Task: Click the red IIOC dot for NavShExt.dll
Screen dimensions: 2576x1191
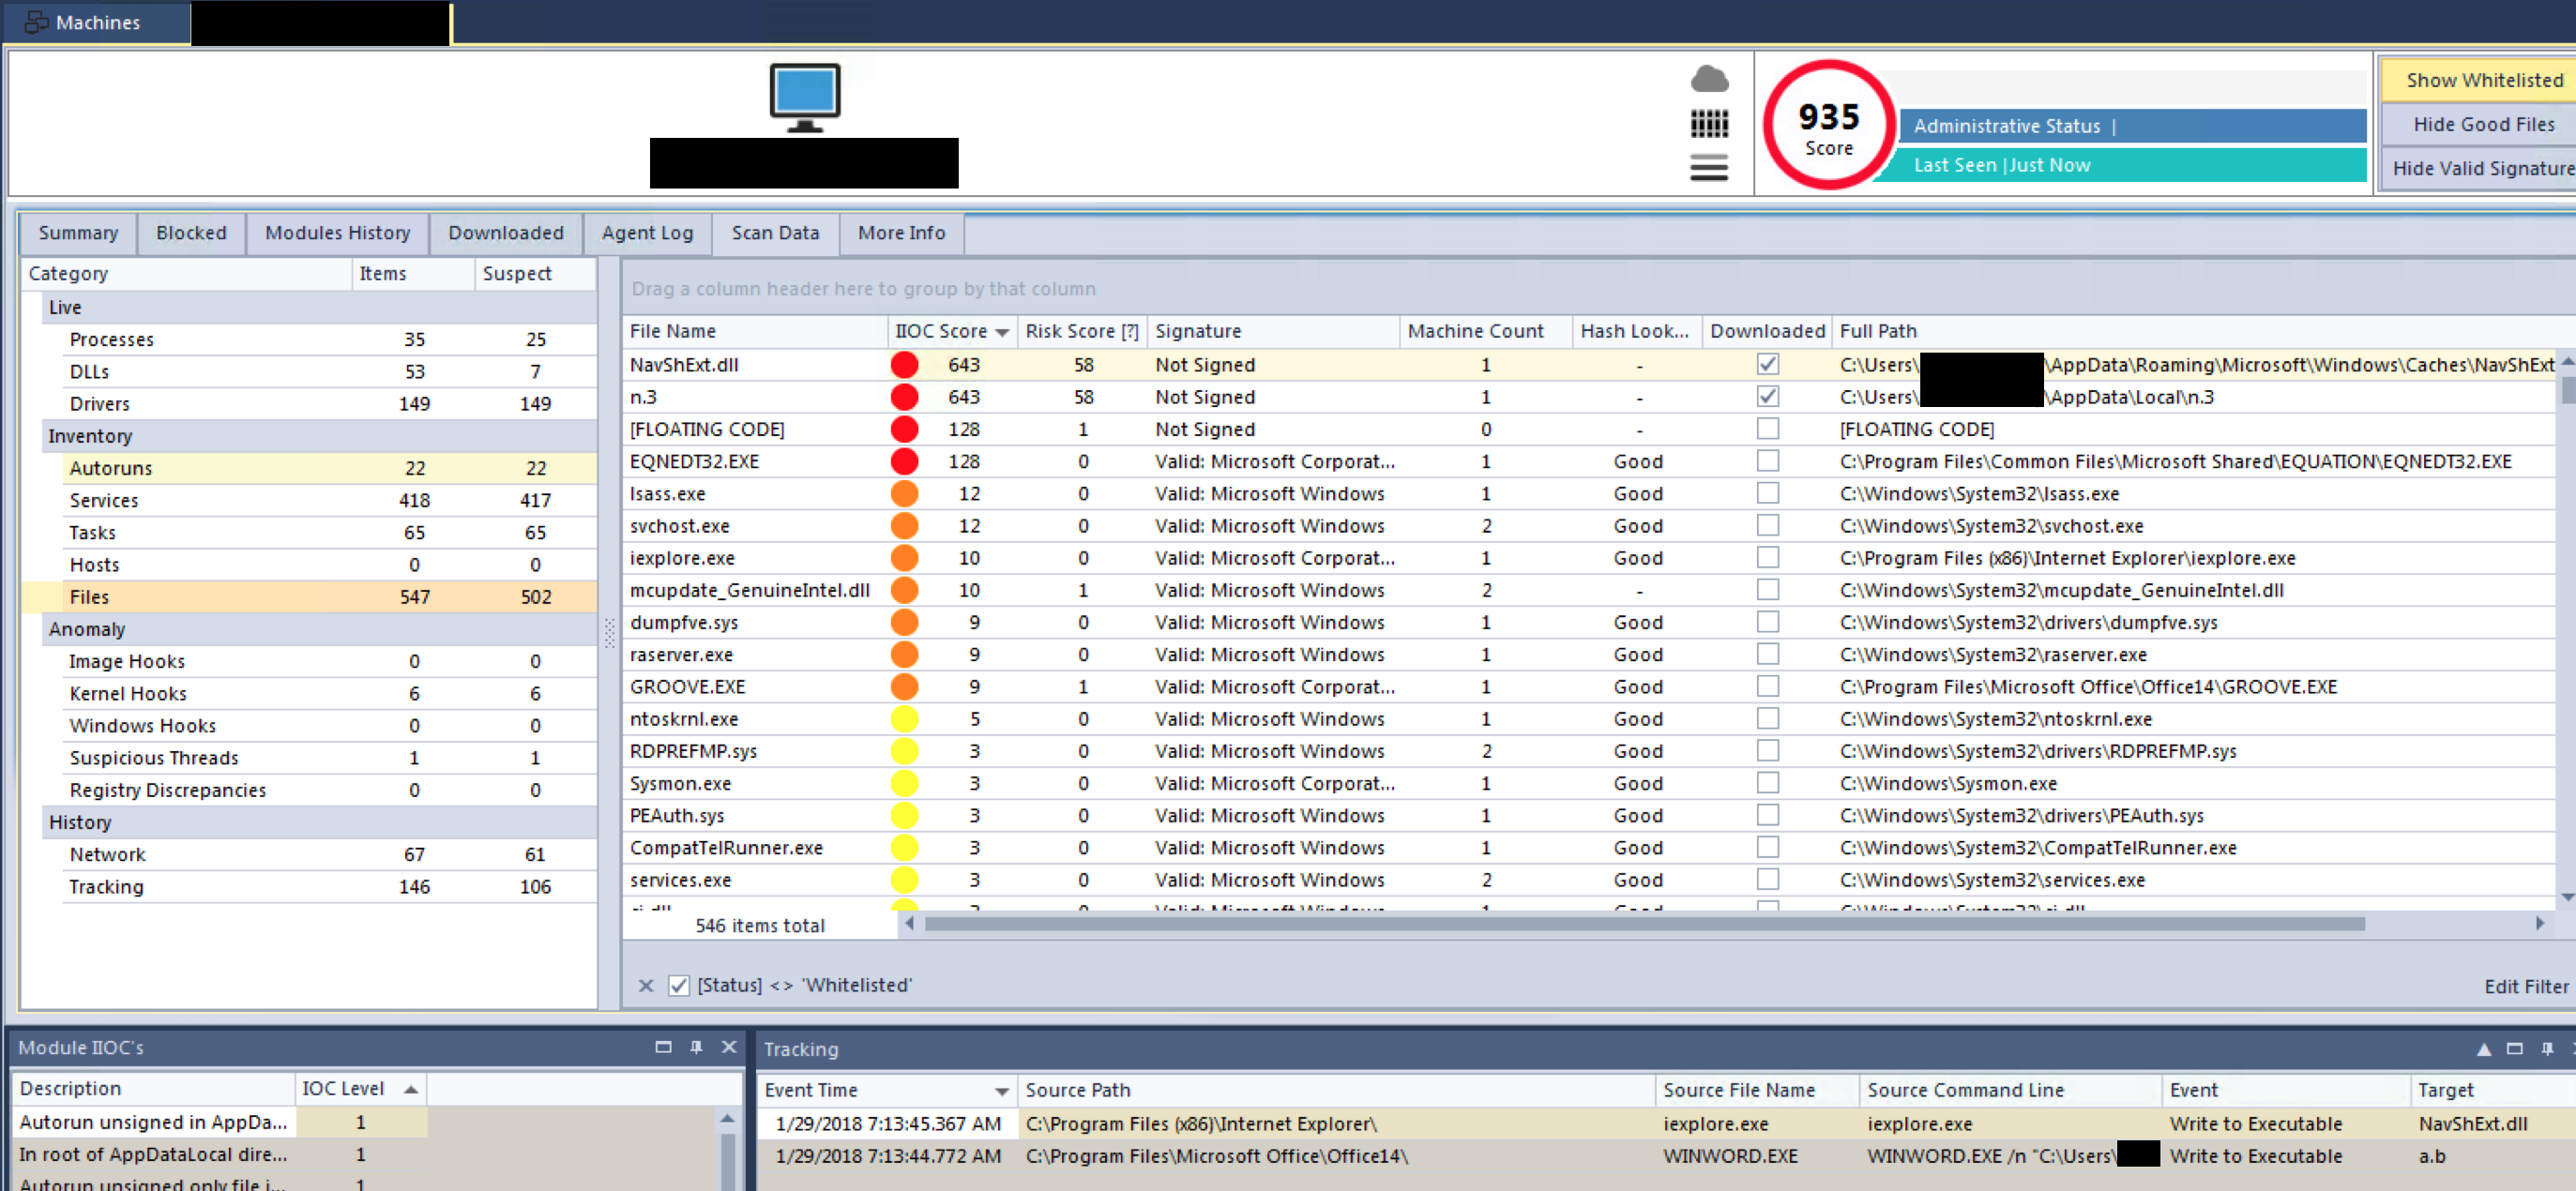Action: tap(904, 365)
